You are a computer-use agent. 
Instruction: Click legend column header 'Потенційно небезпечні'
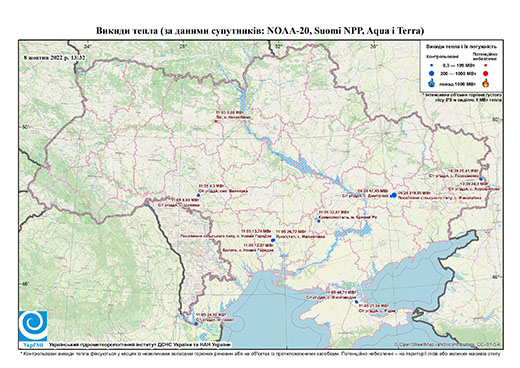pyautogui.click(x=485, y=56)
